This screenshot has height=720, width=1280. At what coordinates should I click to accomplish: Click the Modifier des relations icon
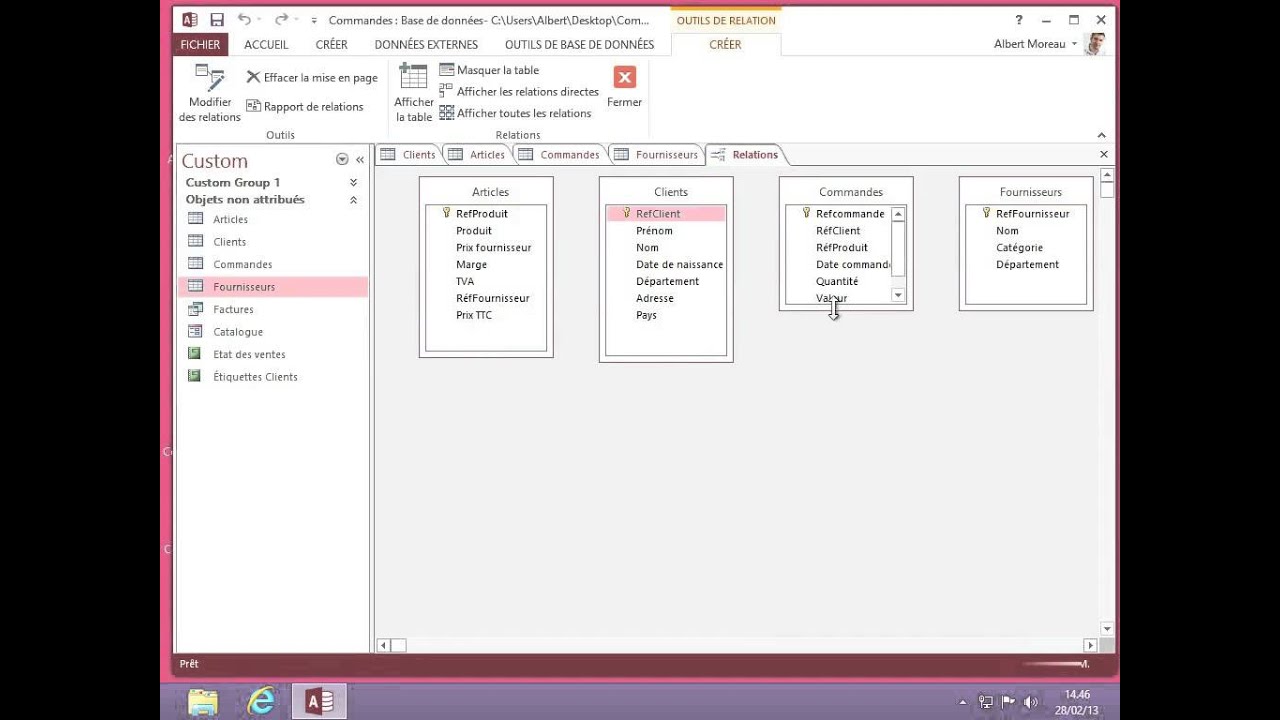210,79
